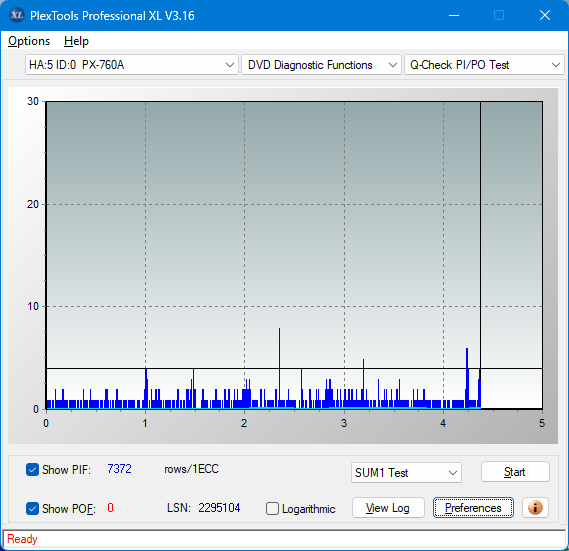Open Preferences

pyautogui.click(x=473, y=508)
